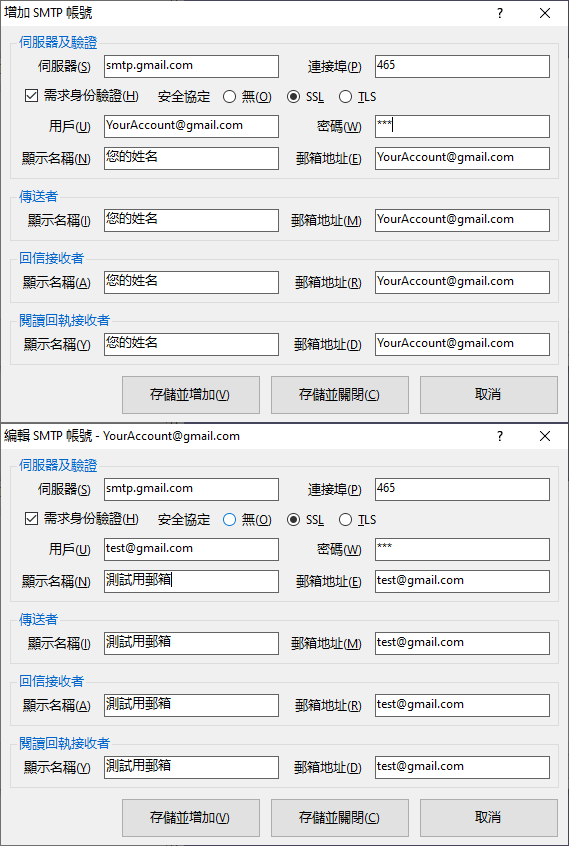
Task: Click help question mark in Edit SMTP dialog
Action: pos(500,436)
